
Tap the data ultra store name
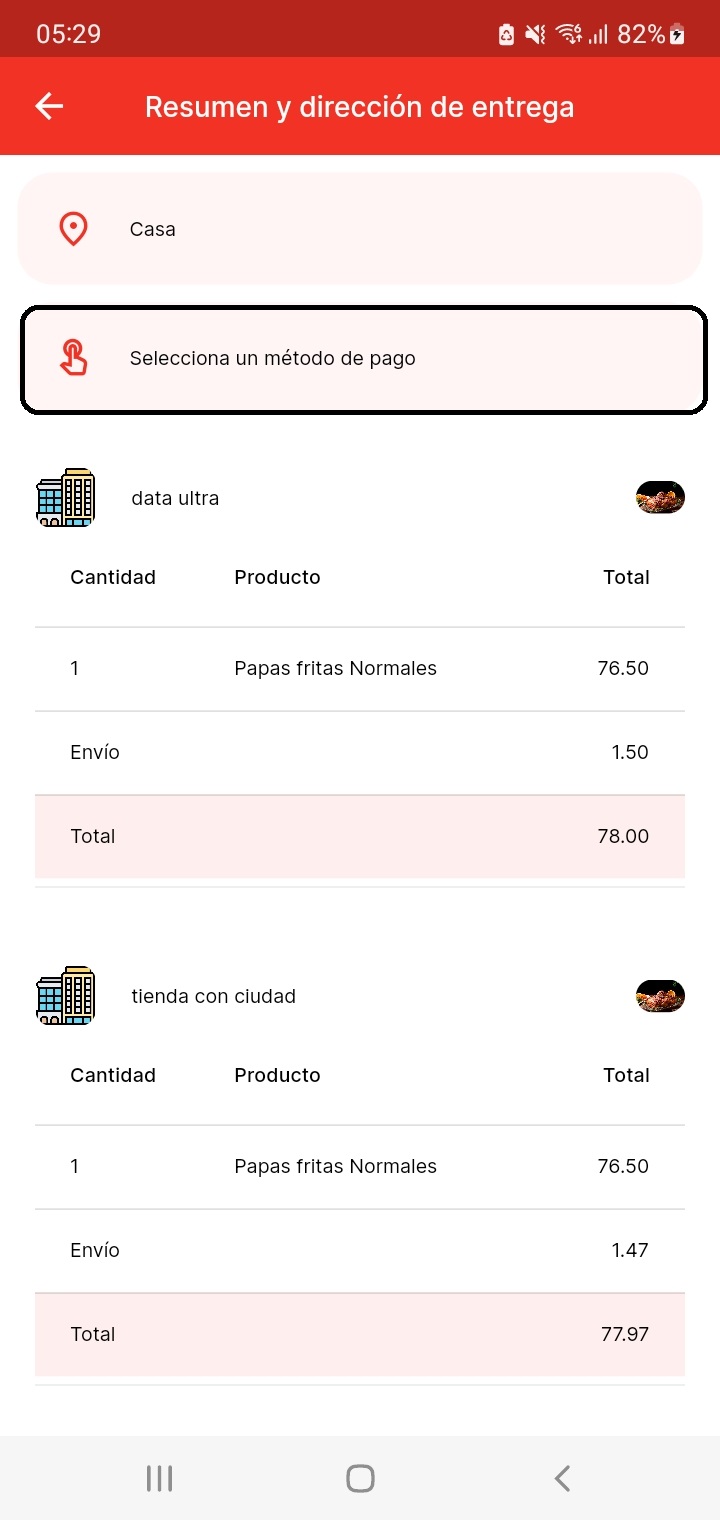175,498
